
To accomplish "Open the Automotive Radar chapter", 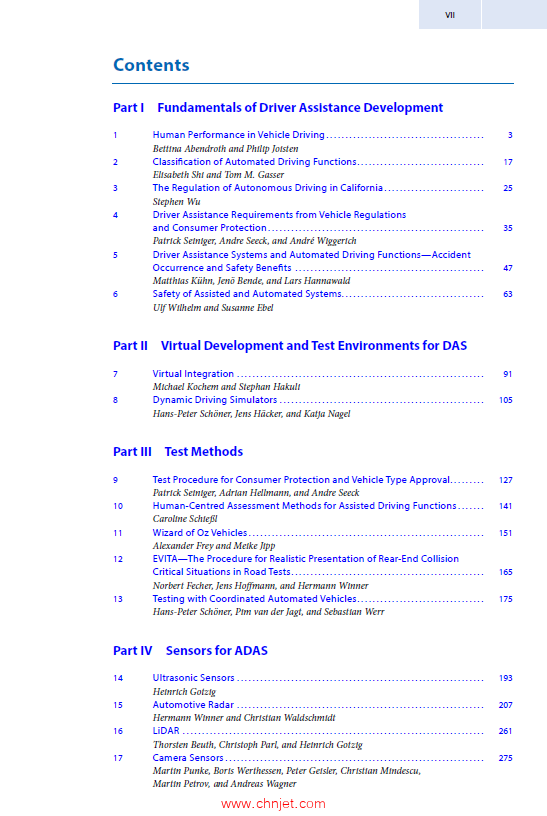I will [193, 705].
